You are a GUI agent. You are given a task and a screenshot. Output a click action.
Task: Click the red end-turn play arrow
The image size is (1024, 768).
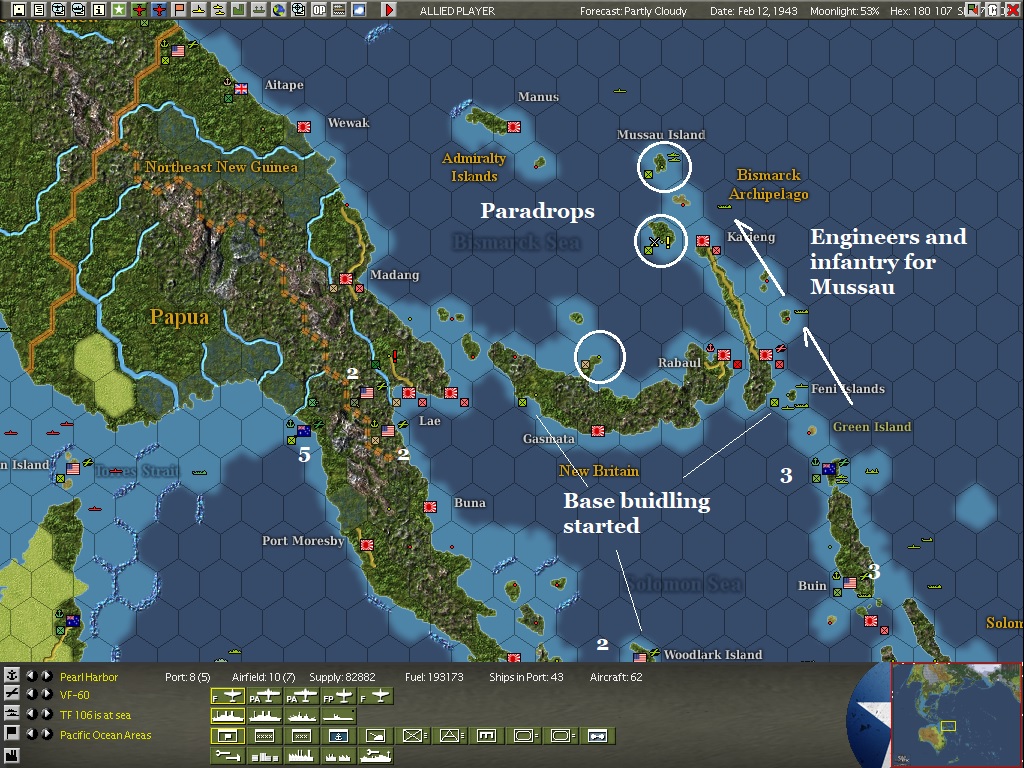389,10
